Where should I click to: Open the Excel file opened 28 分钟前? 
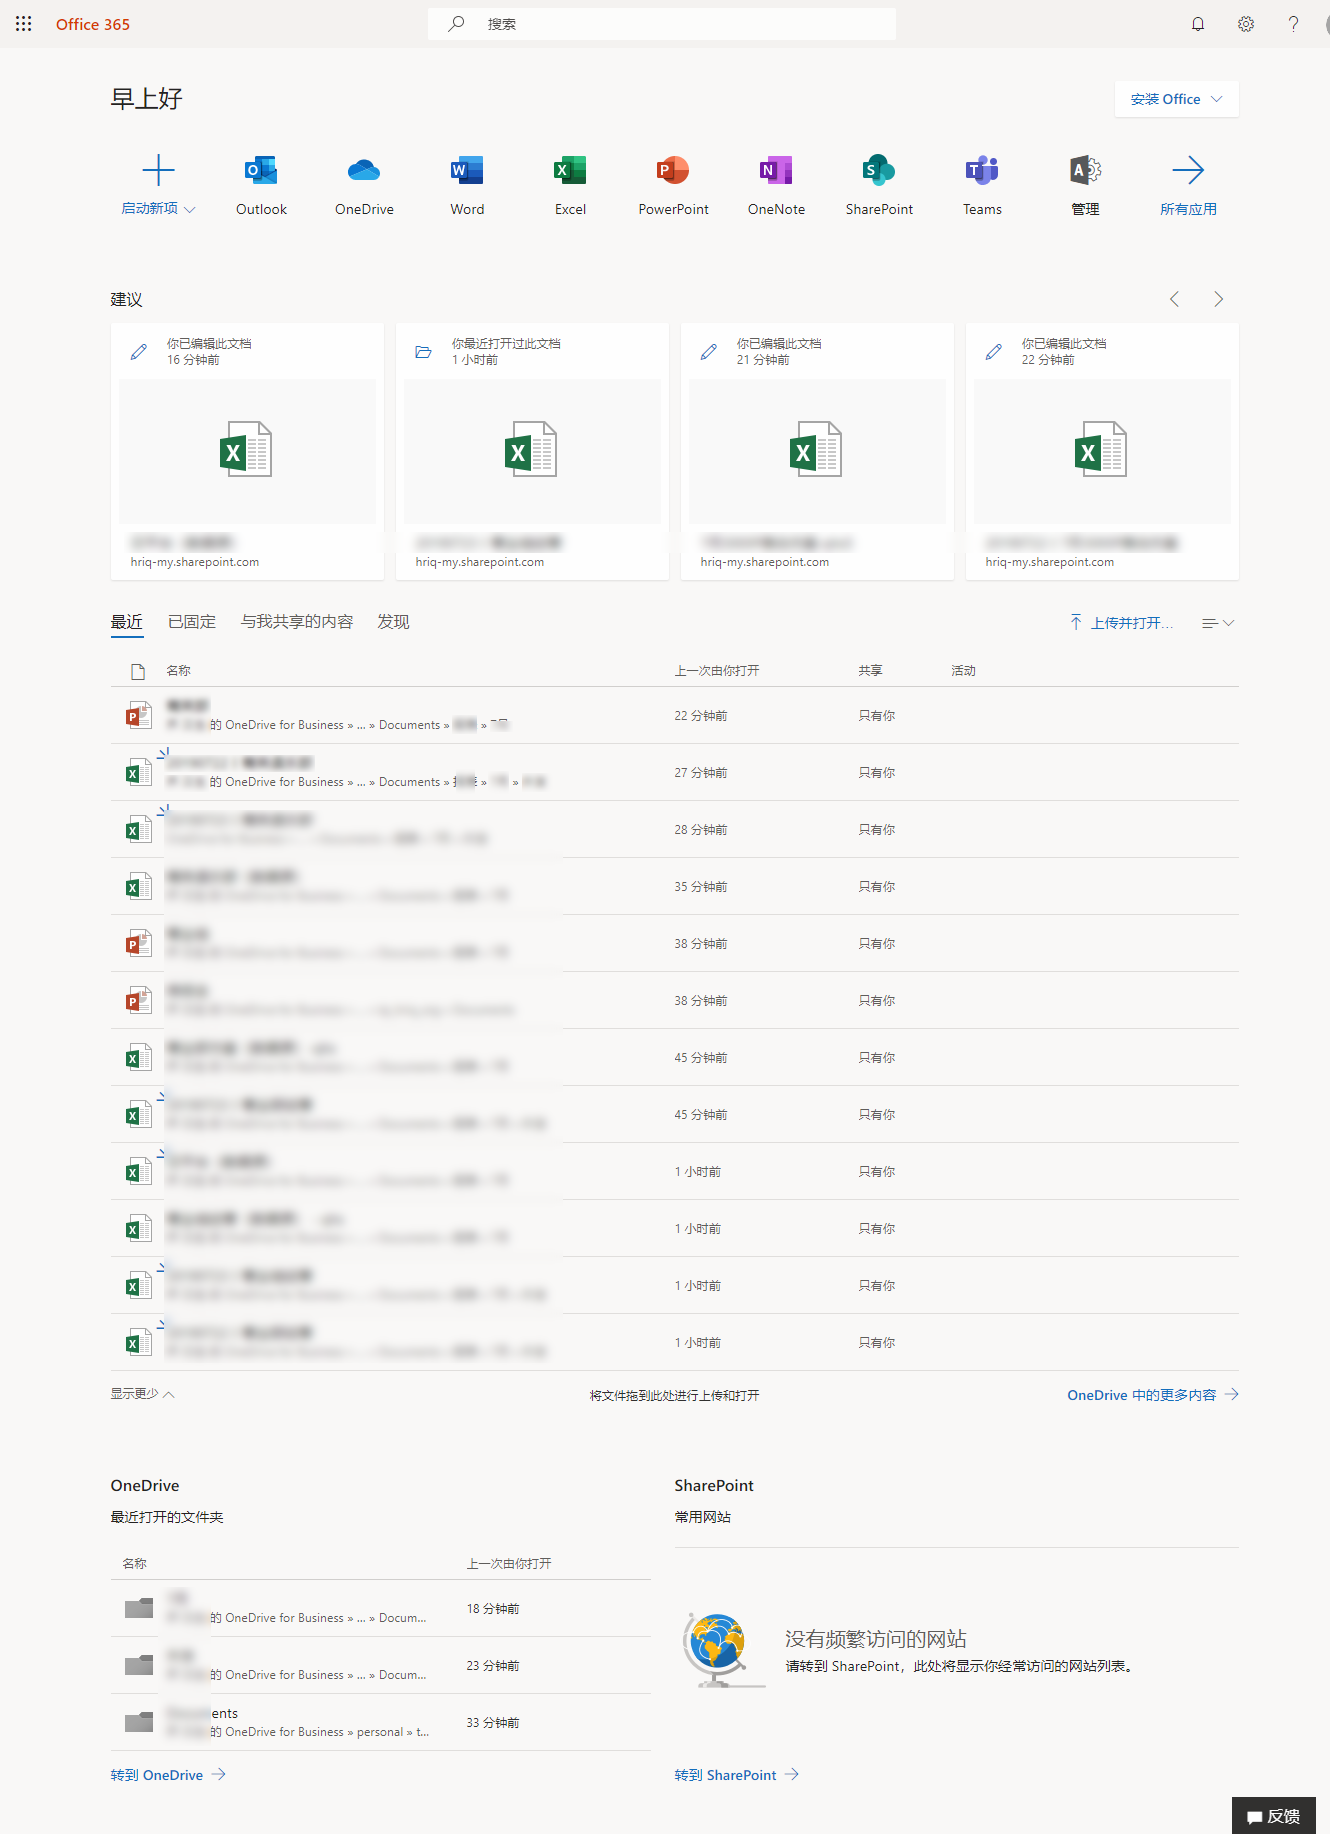pyautogui.click(x=674, y=829)
